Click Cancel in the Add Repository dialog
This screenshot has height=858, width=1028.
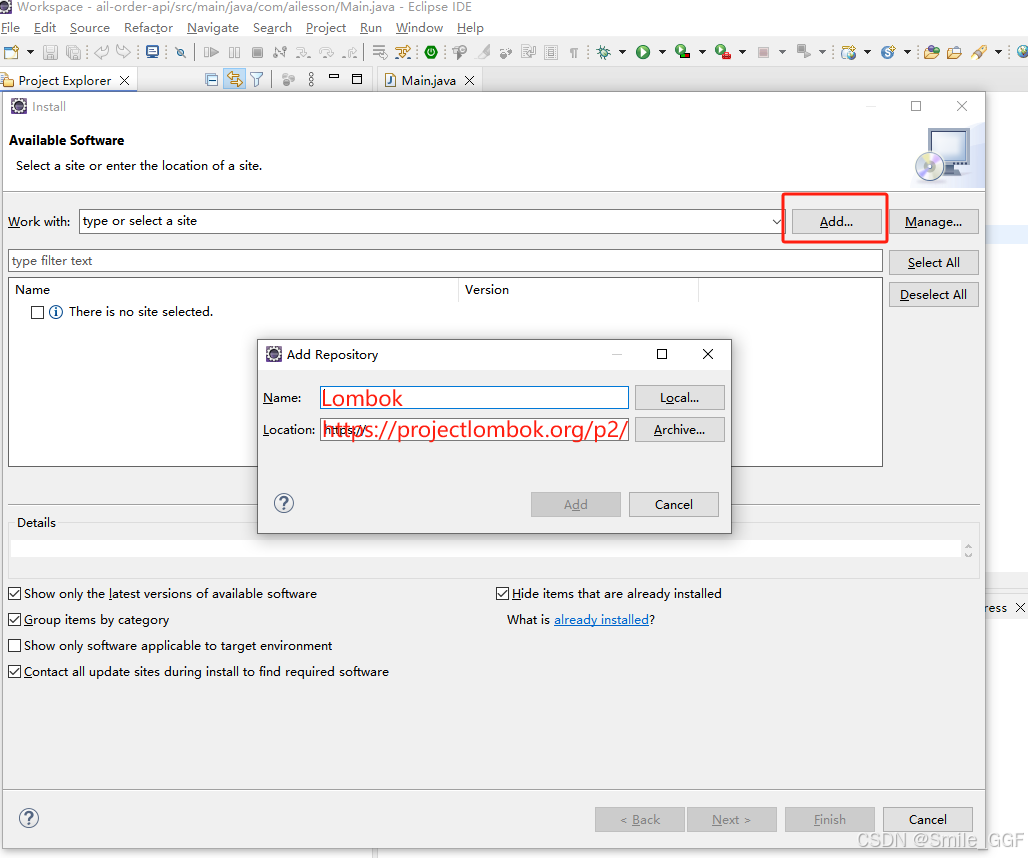pyautogui.click(x=673, y=505)
